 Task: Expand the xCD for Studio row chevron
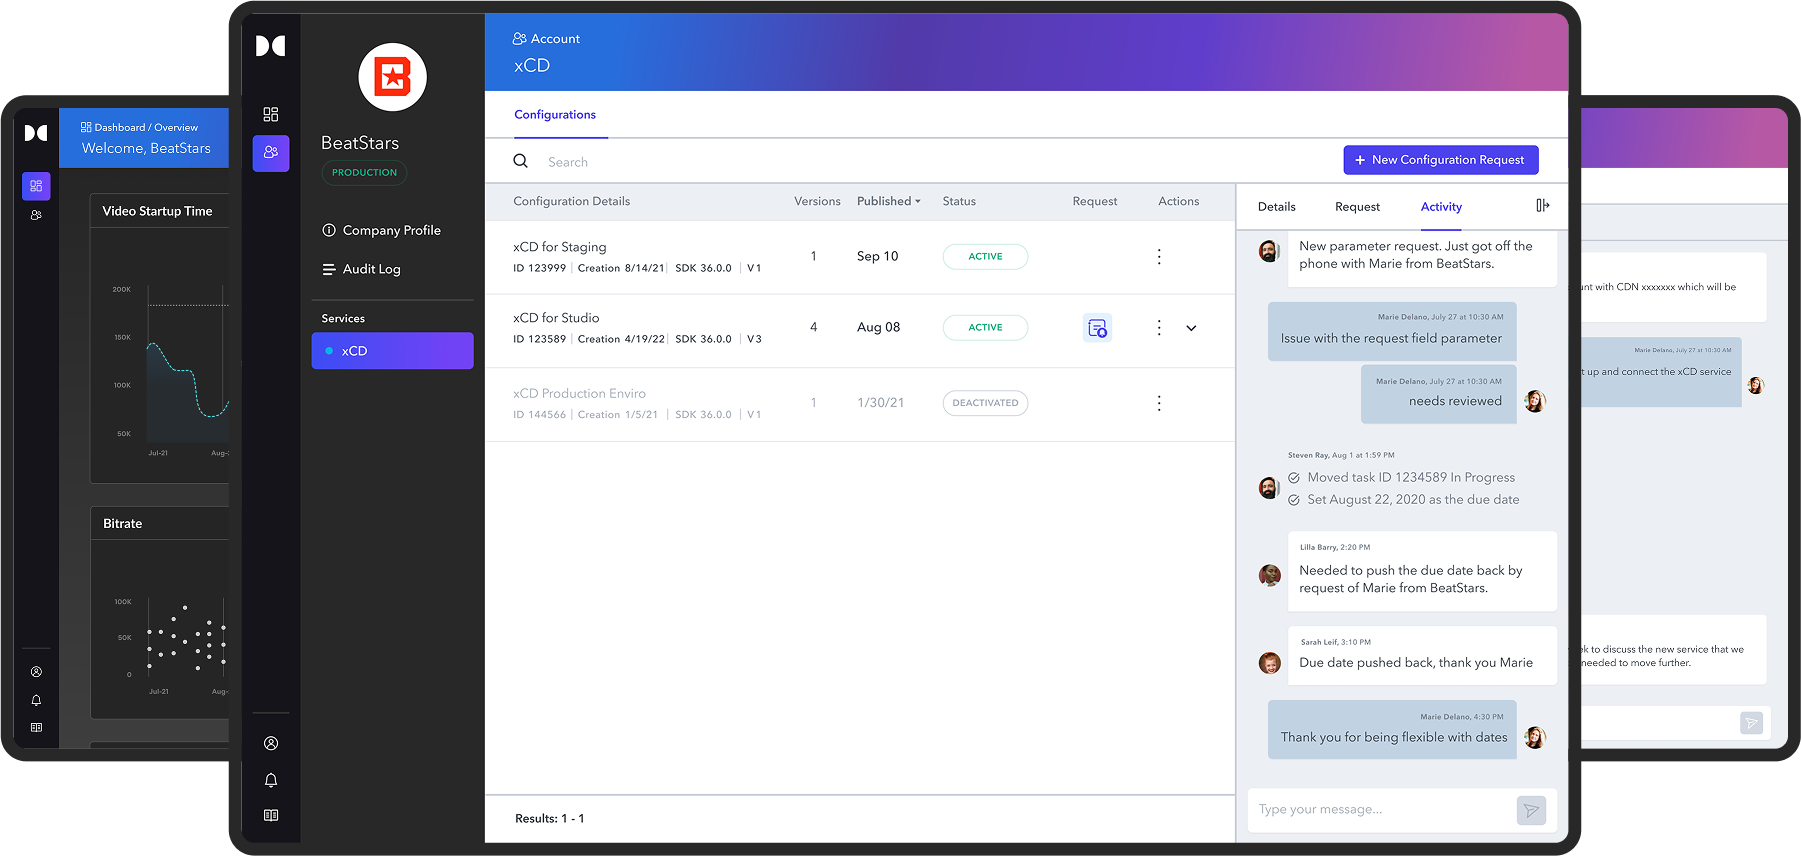point(1191,328)
